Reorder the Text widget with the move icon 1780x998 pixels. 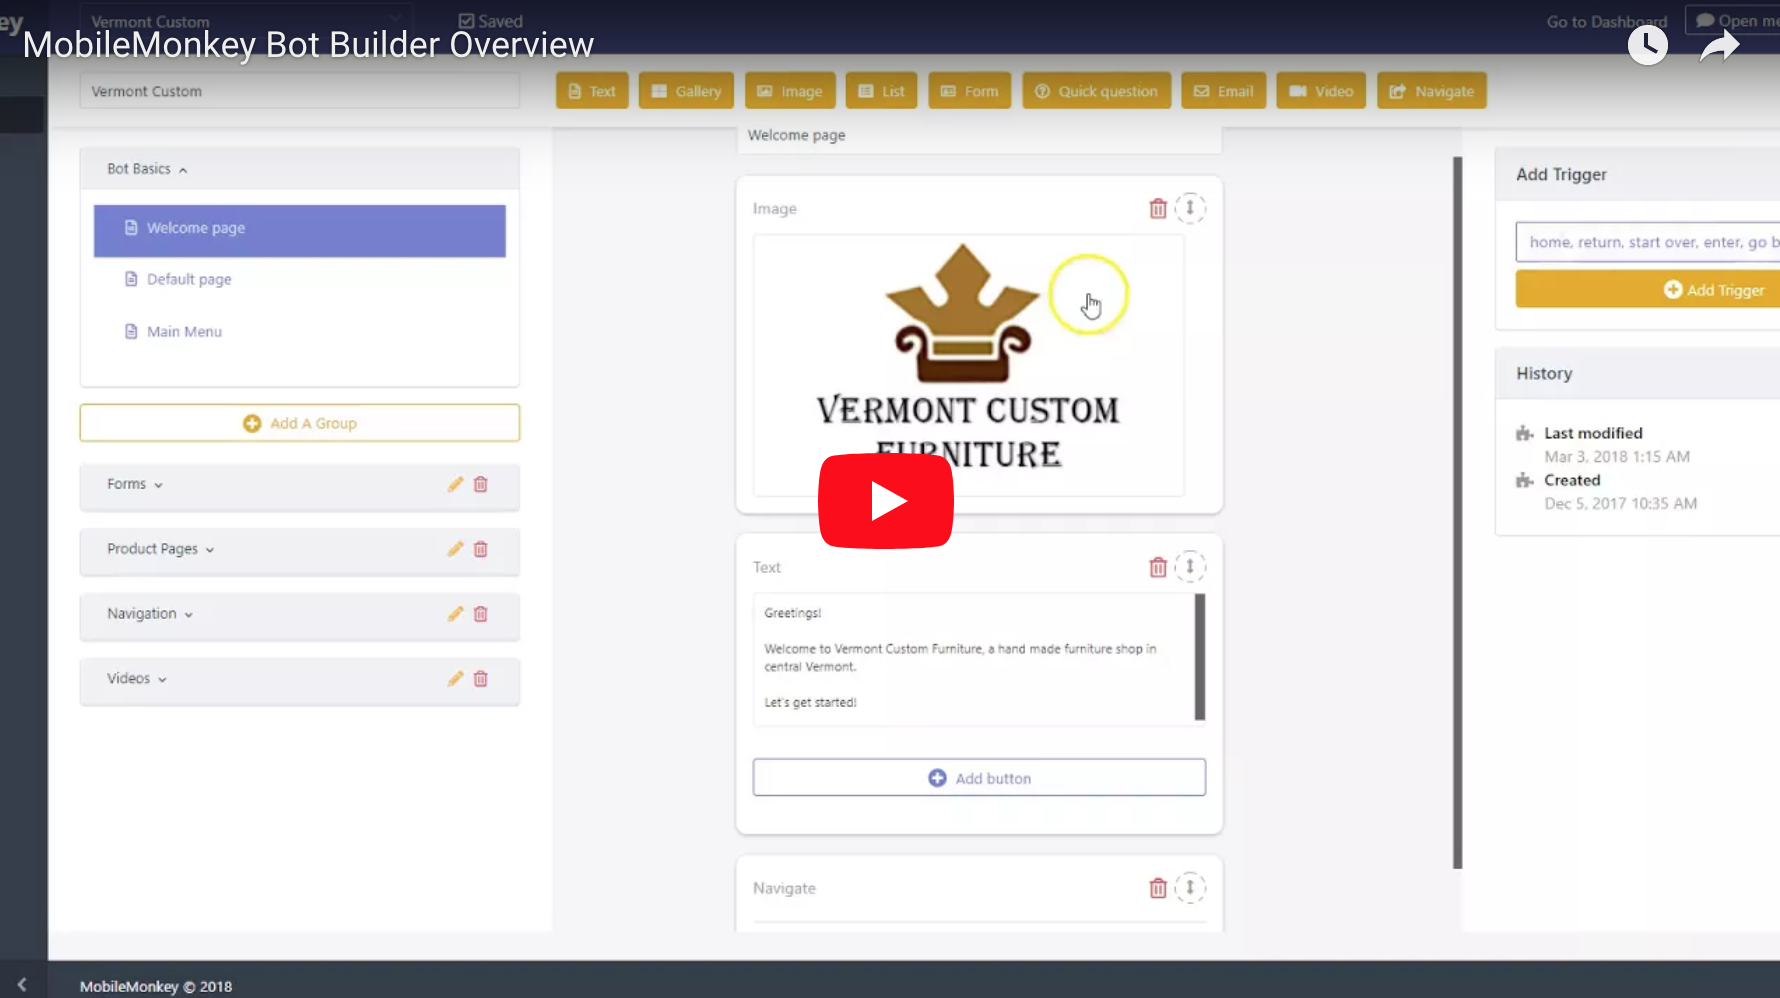click(x=1190, y=566)
